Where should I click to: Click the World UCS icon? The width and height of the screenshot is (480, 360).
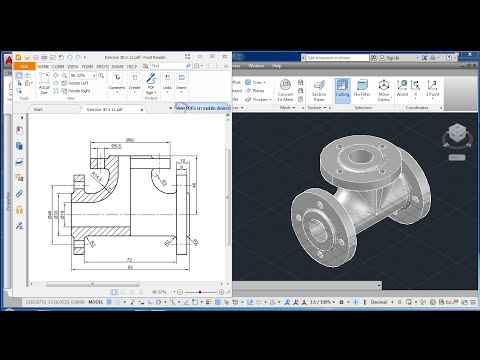pos(402,89)
